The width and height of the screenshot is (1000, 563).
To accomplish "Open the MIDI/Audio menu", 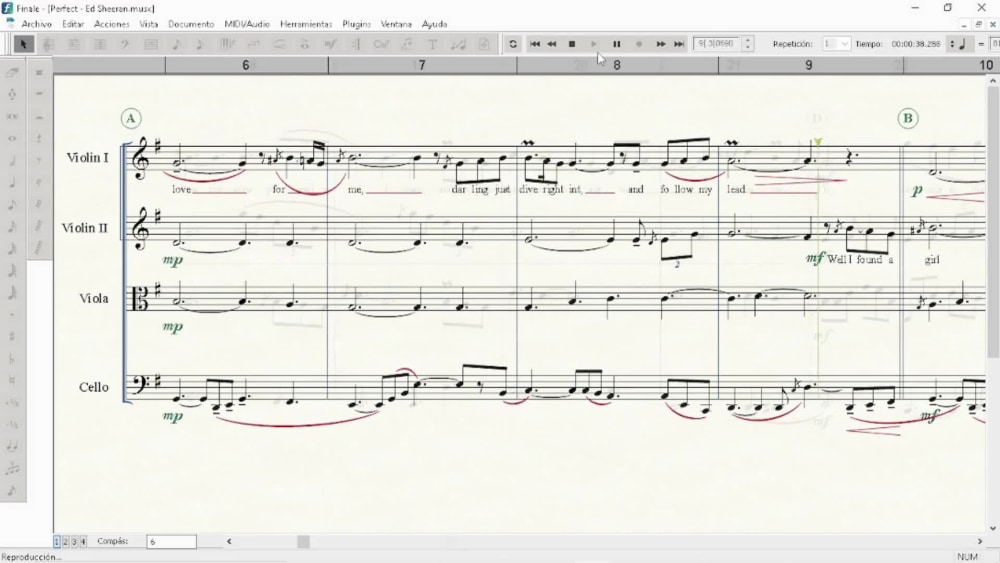I will [x=247, y=24].
